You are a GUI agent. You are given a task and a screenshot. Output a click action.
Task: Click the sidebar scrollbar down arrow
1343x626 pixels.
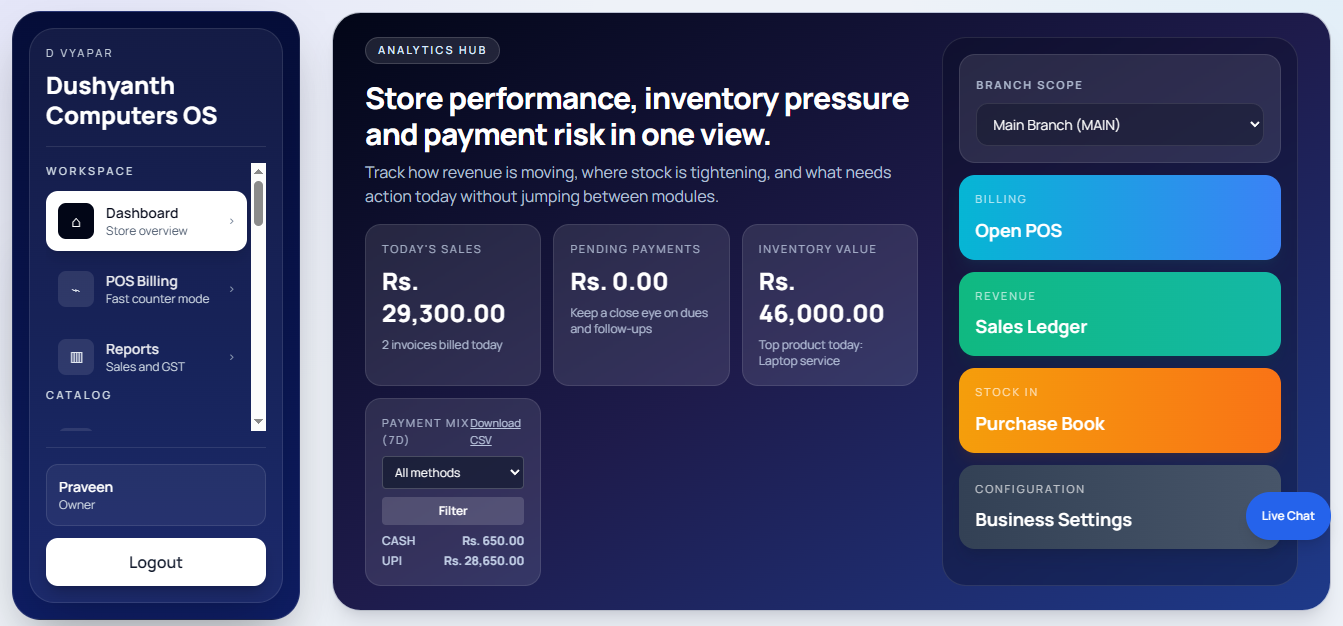pos(259,422)
